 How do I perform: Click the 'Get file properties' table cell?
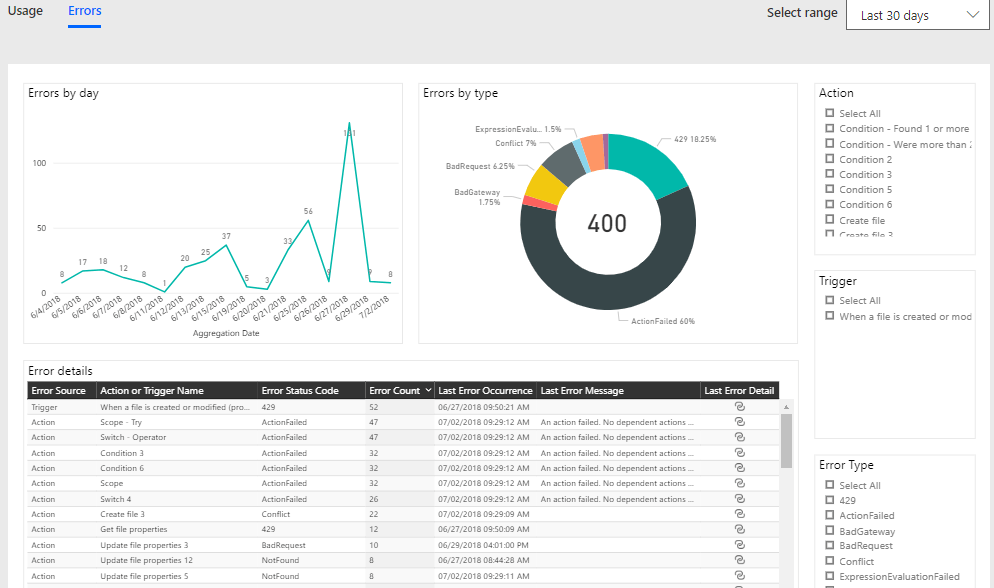(x=134, y=529)
